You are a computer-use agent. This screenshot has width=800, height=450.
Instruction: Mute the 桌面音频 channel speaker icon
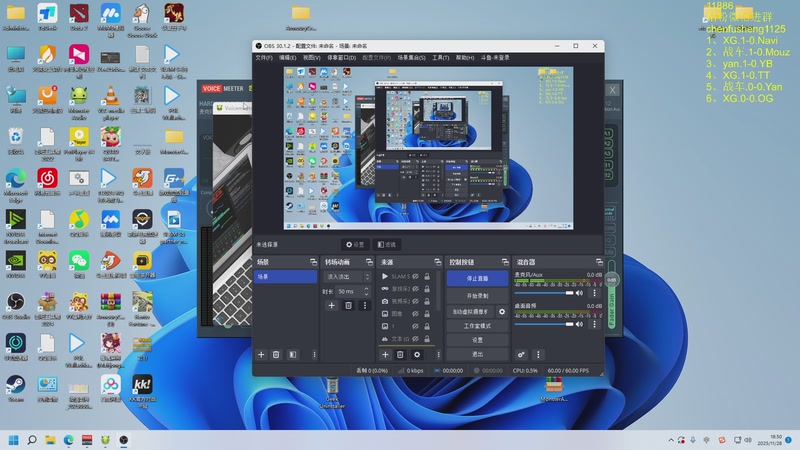coord(579,324)
